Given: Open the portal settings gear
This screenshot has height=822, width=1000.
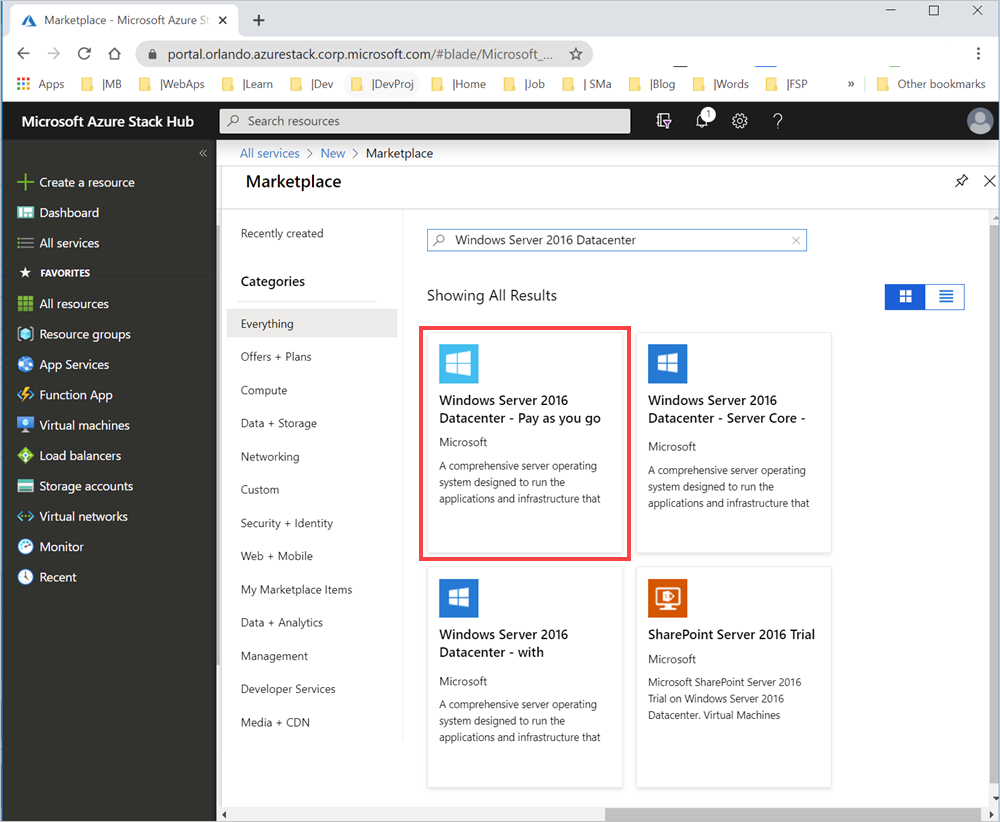Looking at the screenshot, I should 739,120.
